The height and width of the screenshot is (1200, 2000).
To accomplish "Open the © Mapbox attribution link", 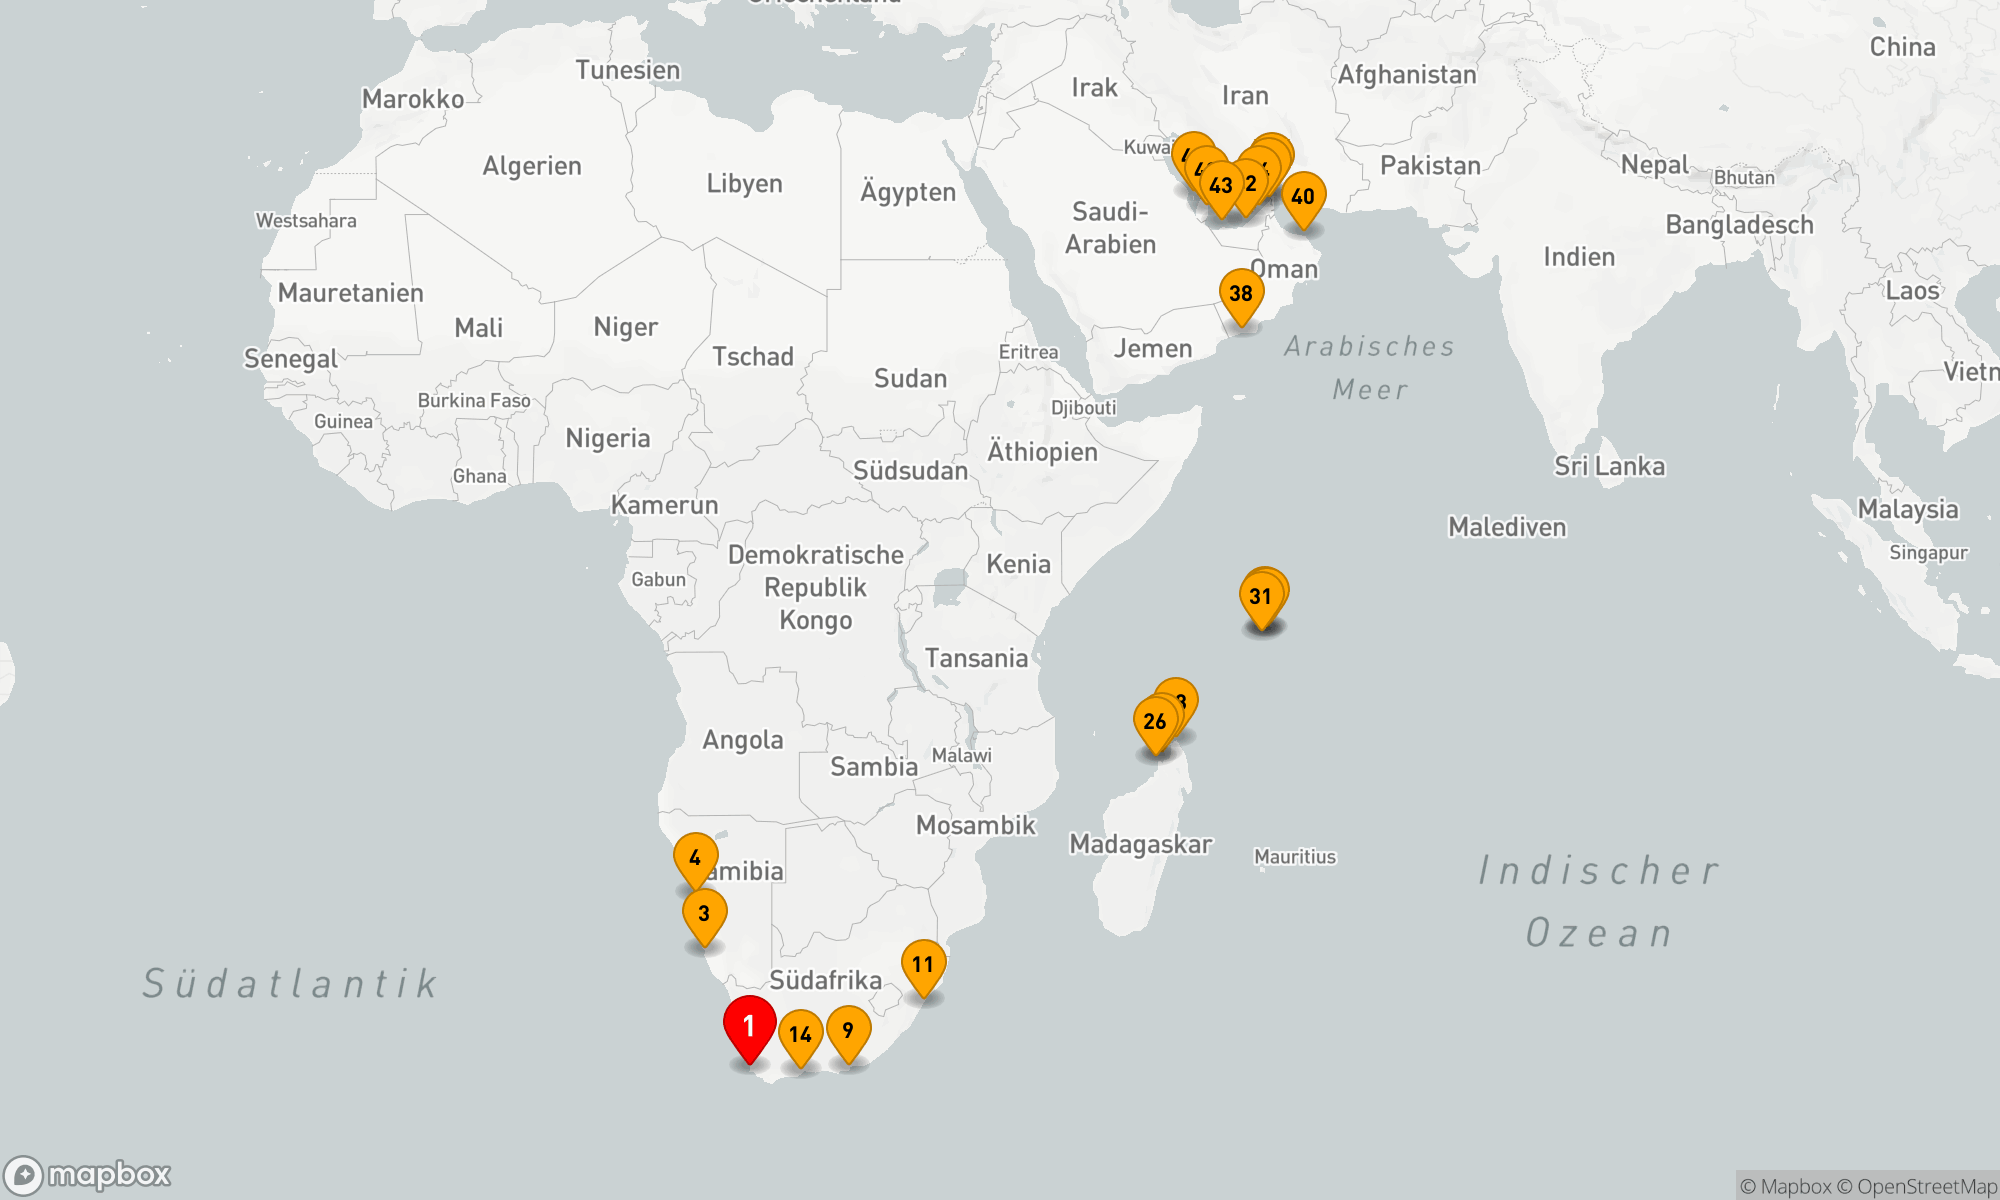I will pos(1785,1186).
